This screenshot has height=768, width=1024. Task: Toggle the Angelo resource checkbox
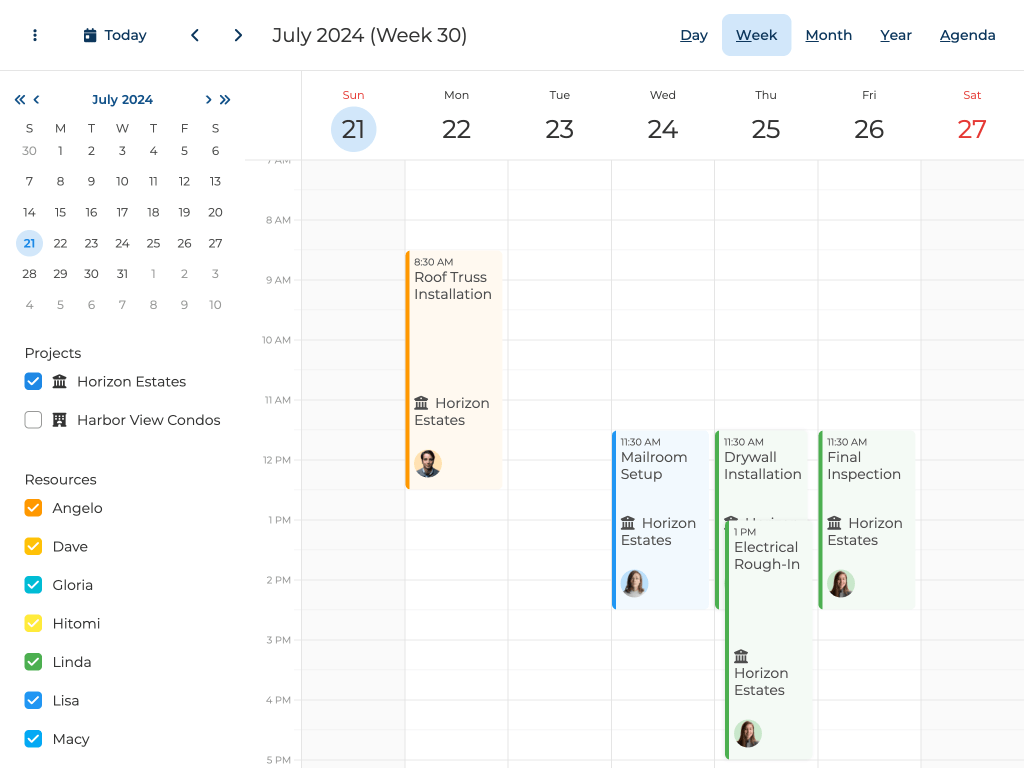33,508
